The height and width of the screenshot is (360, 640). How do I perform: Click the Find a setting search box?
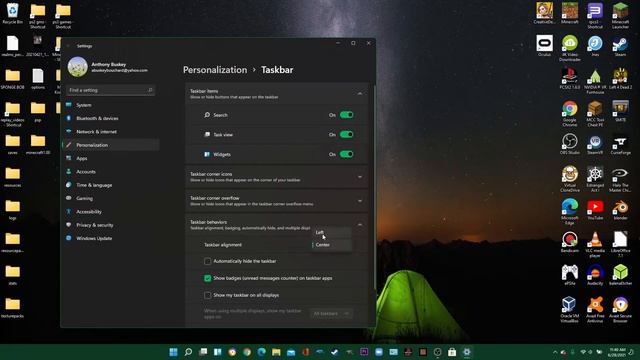[110, 90]
